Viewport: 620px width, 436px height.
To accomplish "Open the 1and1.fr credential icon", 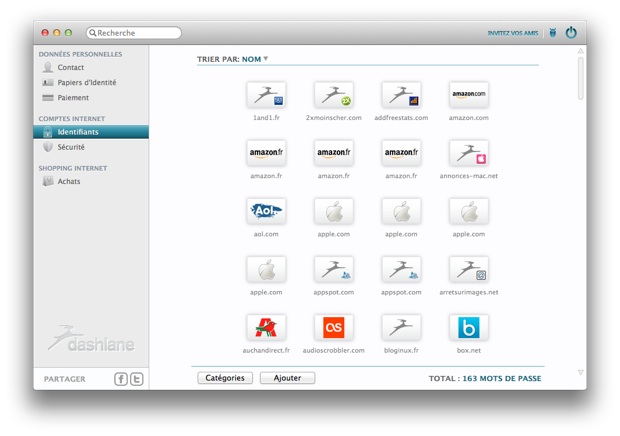I will point(266,95).
